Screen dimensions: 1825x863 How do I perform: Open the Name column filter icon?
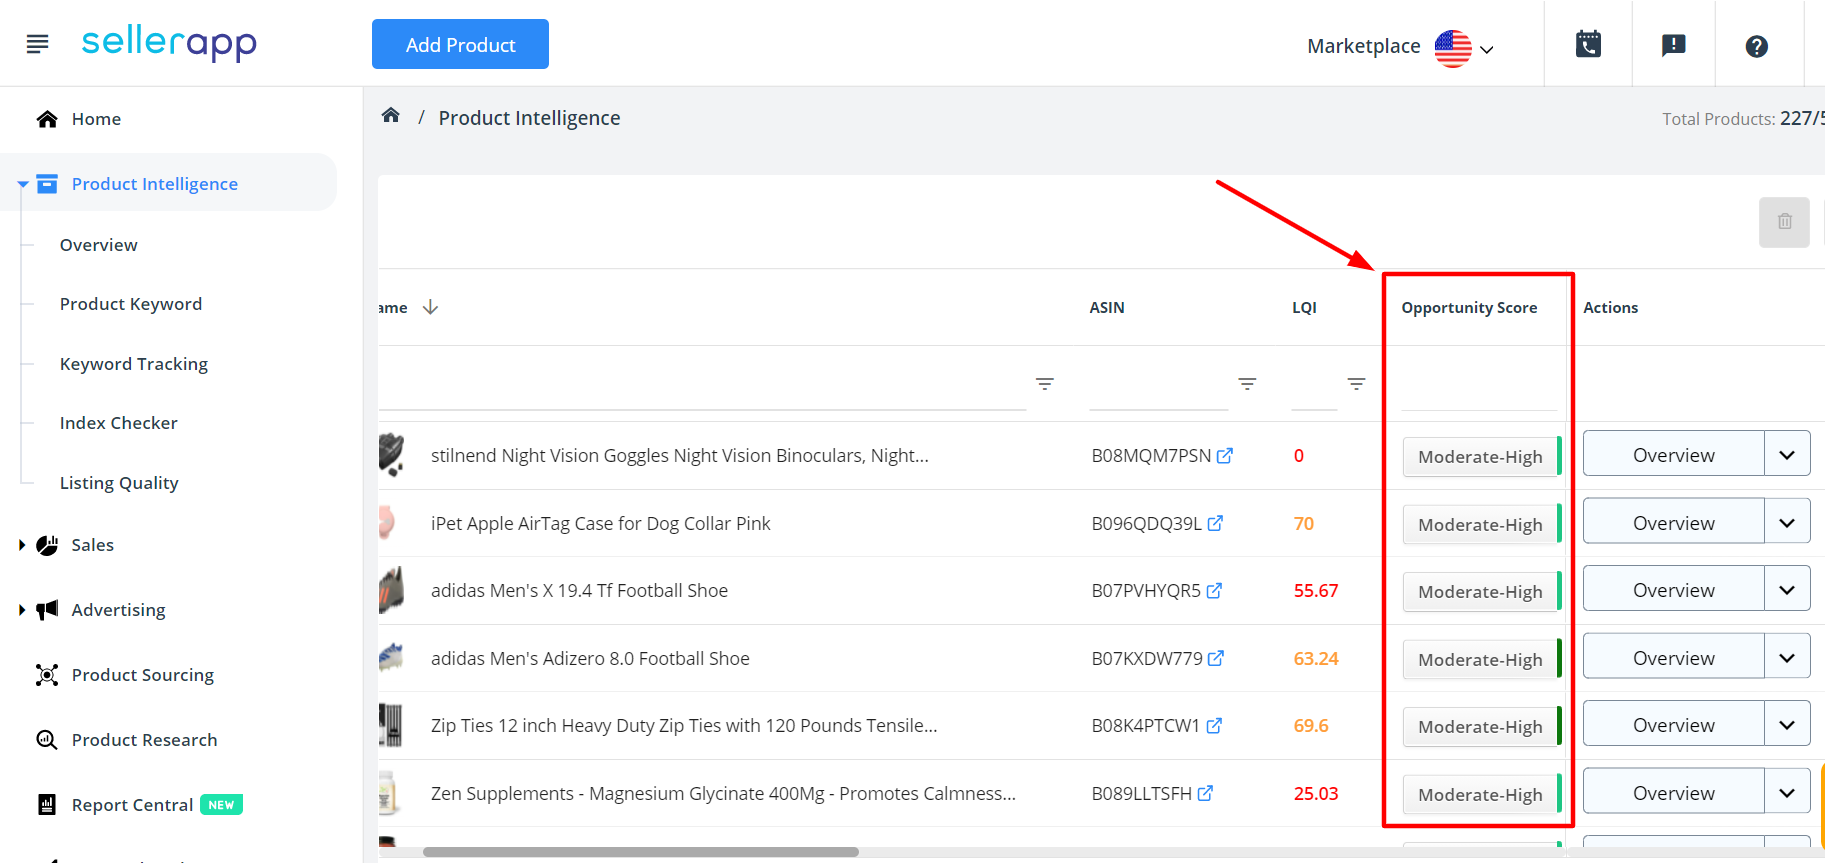coord(1045,384)
